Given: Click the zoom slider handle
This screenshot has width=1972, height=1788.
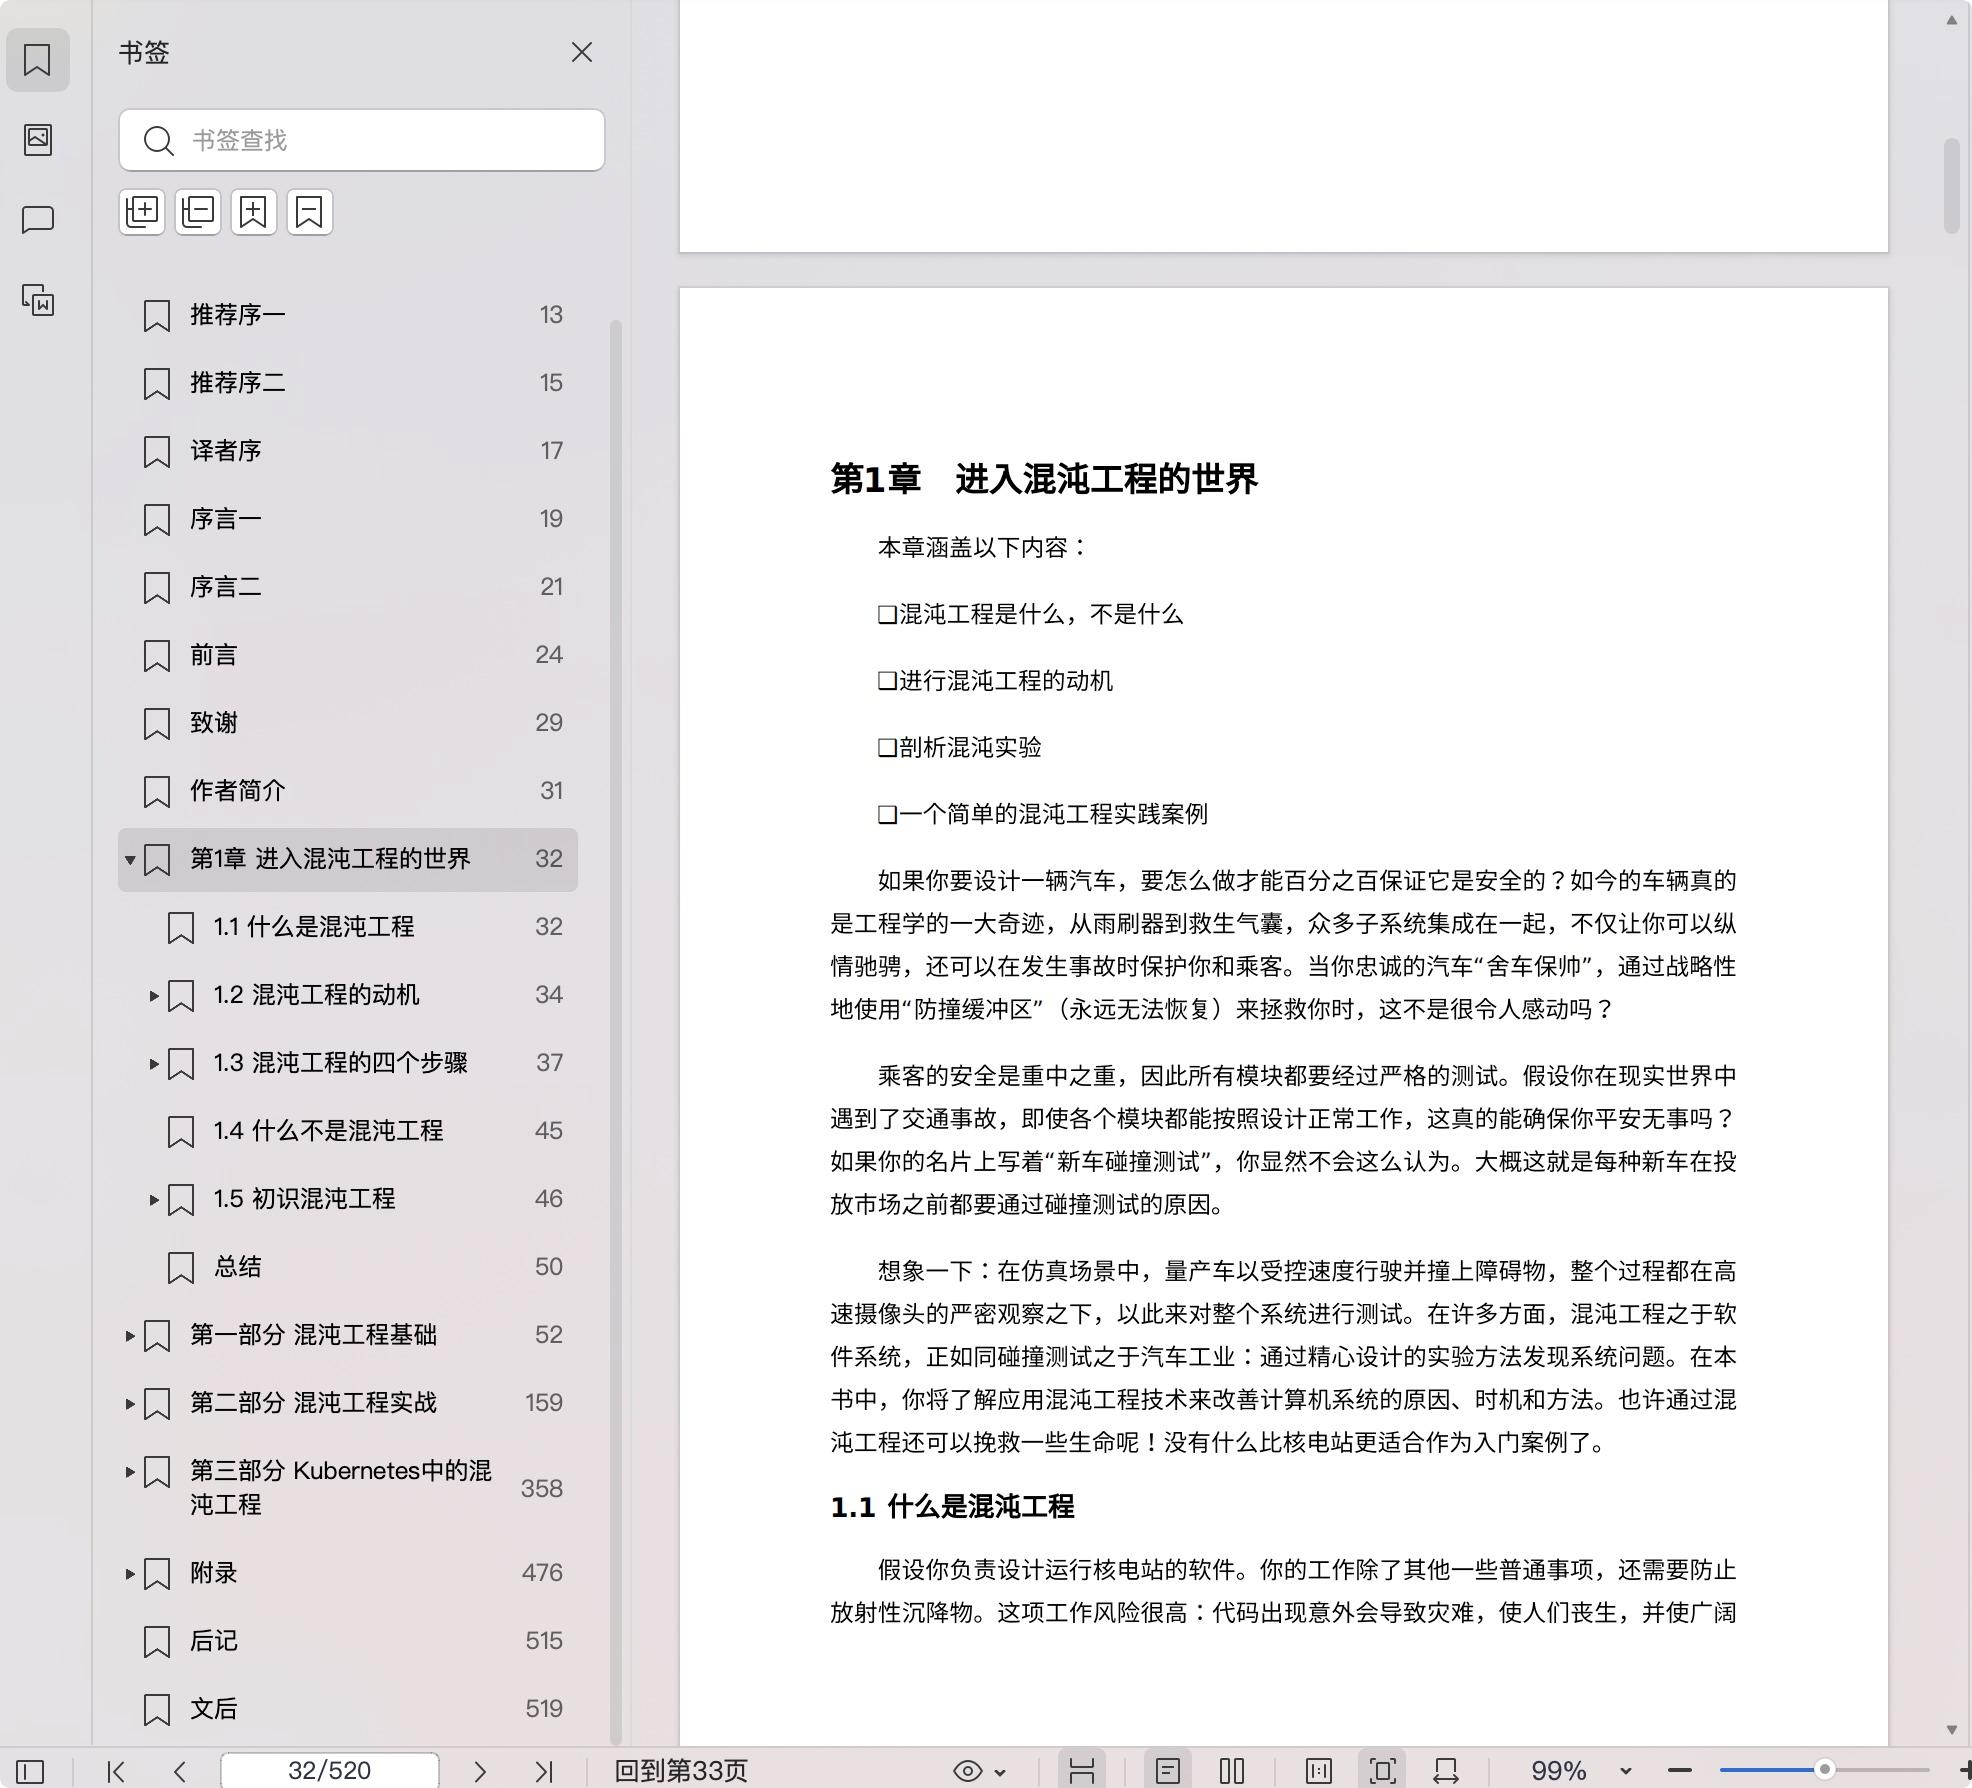Looking at the screenshot, I should tap(1824, 1770).
